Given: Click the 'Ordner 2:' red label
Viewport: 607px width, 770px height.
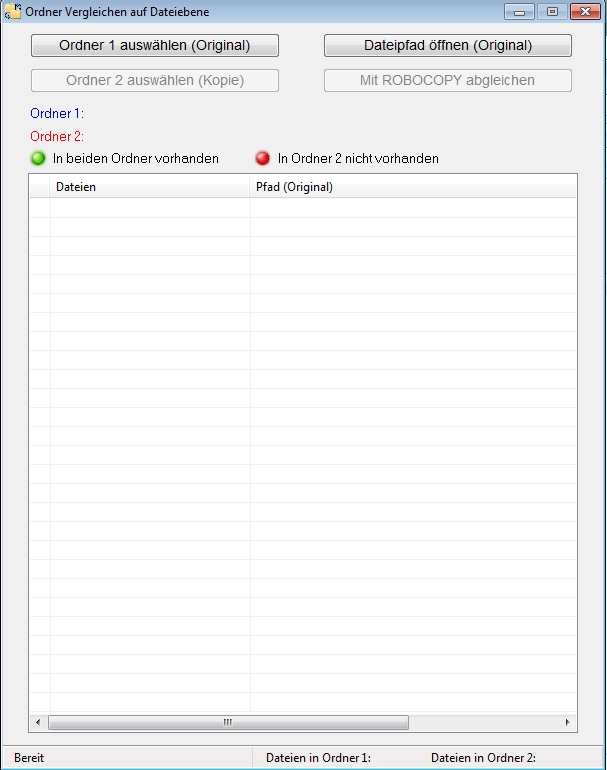Looking at the screenshot, I should 57,136.
